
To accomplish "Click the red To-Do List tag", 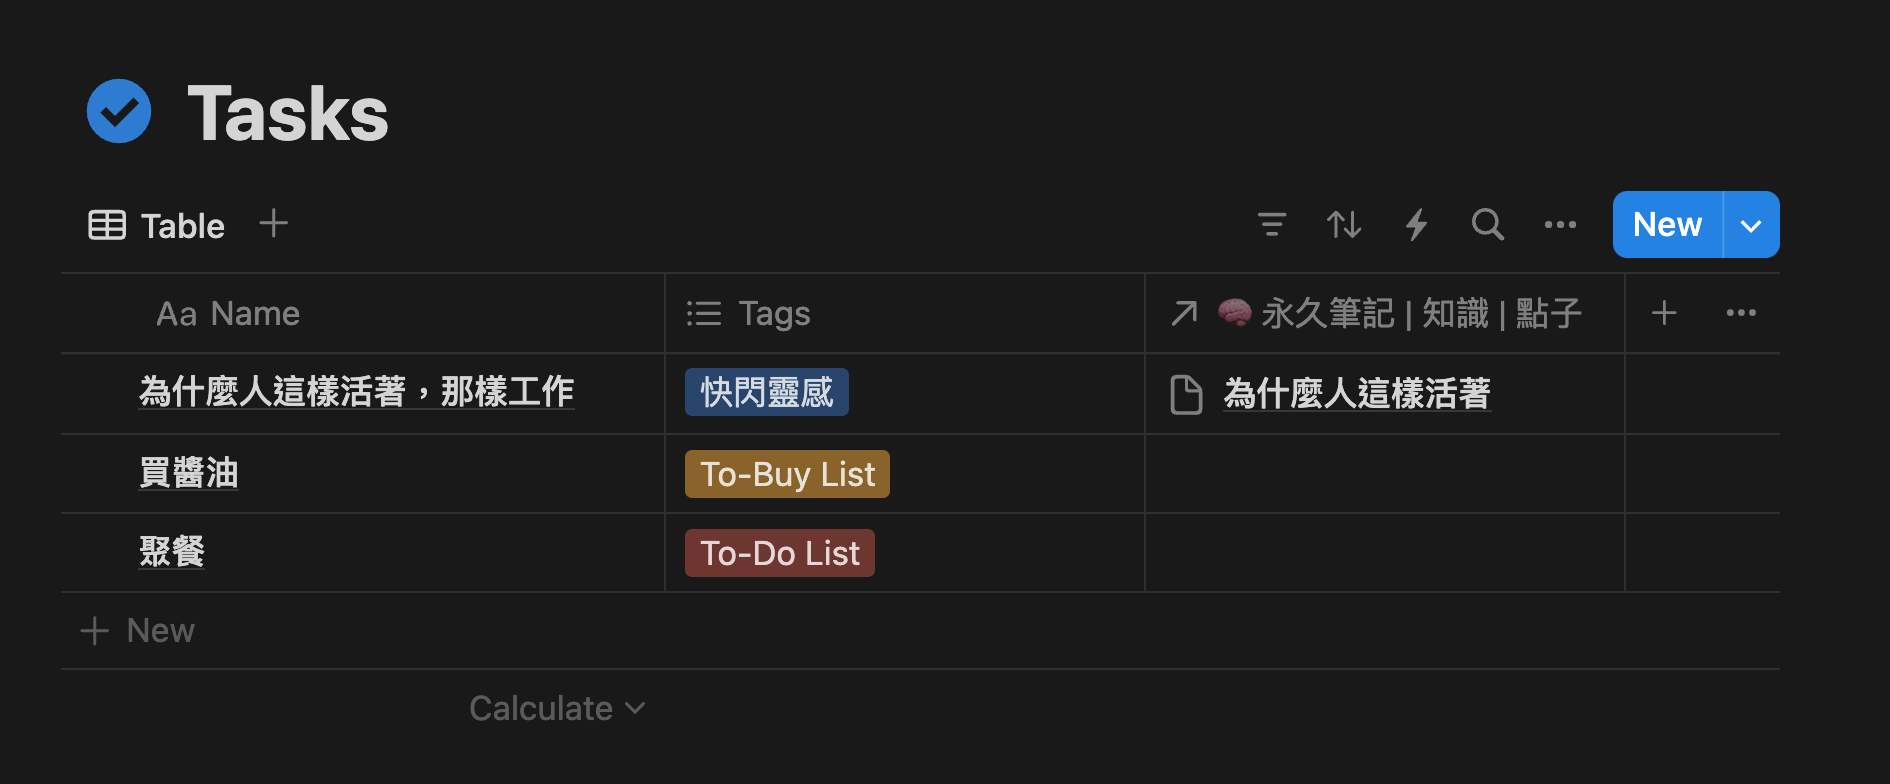I will tap(780, 553).
